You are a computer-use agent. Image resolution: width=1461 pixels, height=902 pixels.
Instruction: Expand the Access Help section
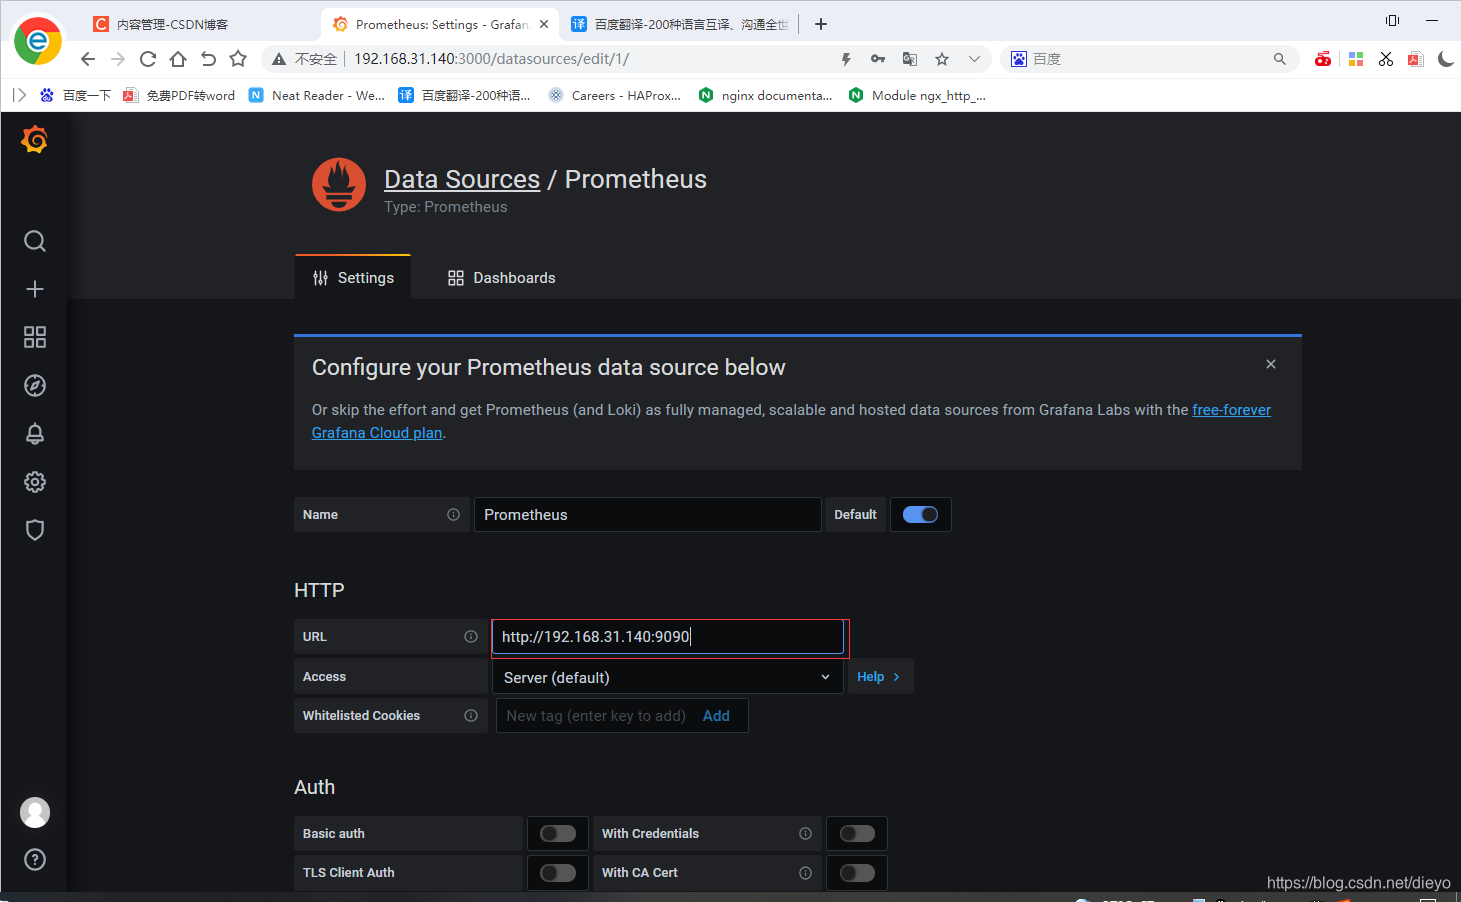tap(880, 677)
